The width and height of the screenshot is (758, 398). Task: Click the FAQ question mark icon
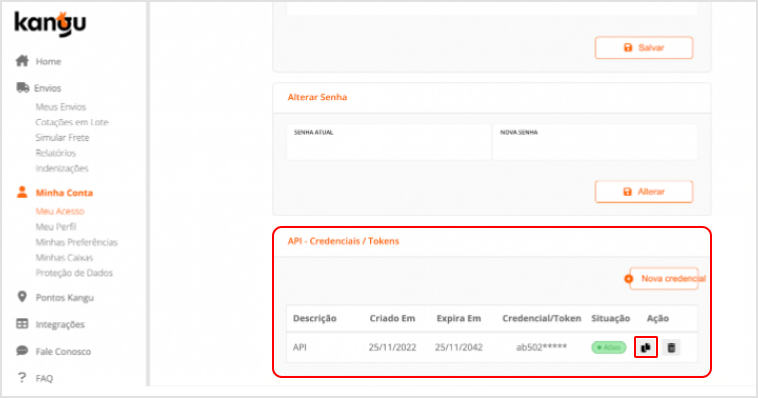[22, 377]
